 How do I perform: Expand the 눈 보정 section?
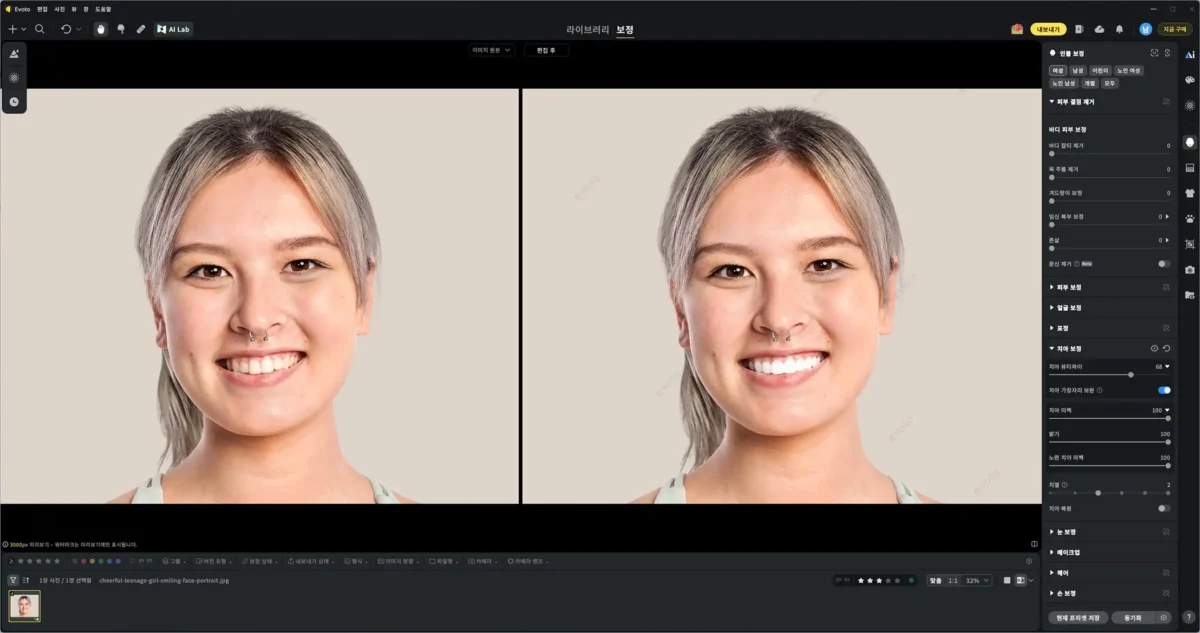pos(1067,532)
